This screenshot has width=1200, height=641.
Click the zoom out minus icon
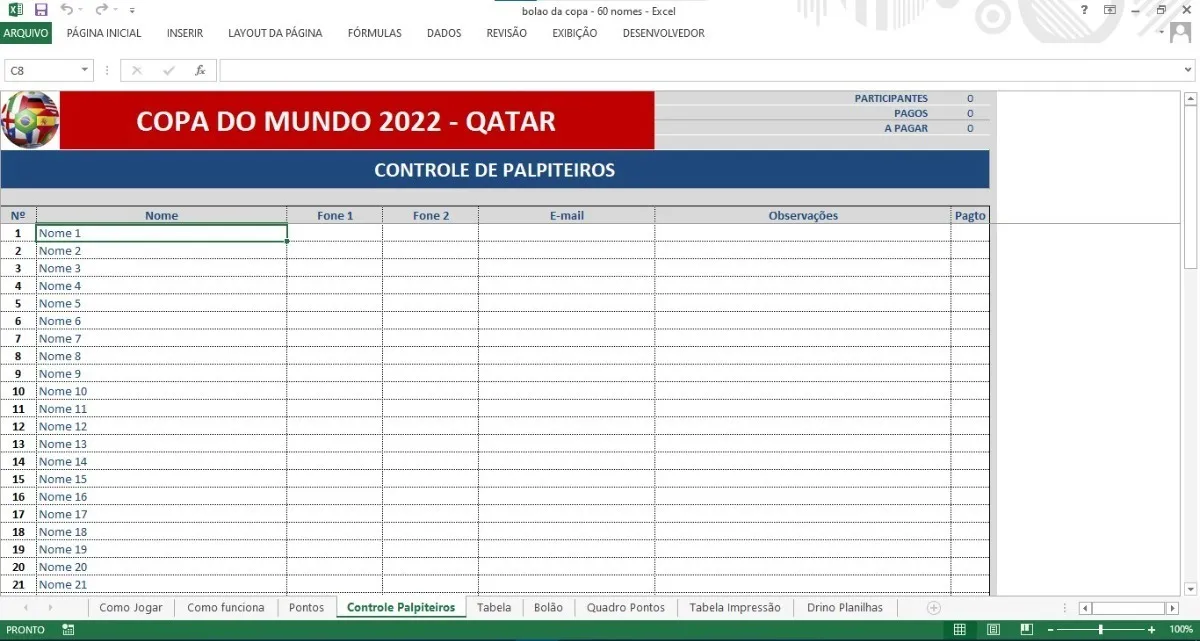pos(1050,630)
